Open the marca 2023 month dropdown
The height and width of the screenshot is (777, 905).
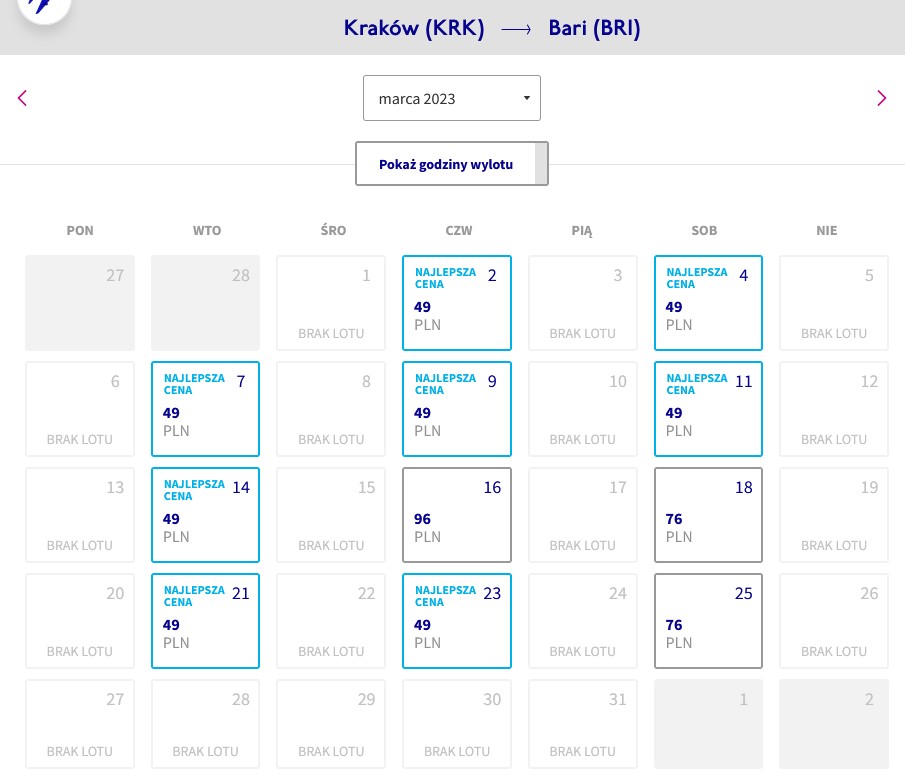point(452,98)
